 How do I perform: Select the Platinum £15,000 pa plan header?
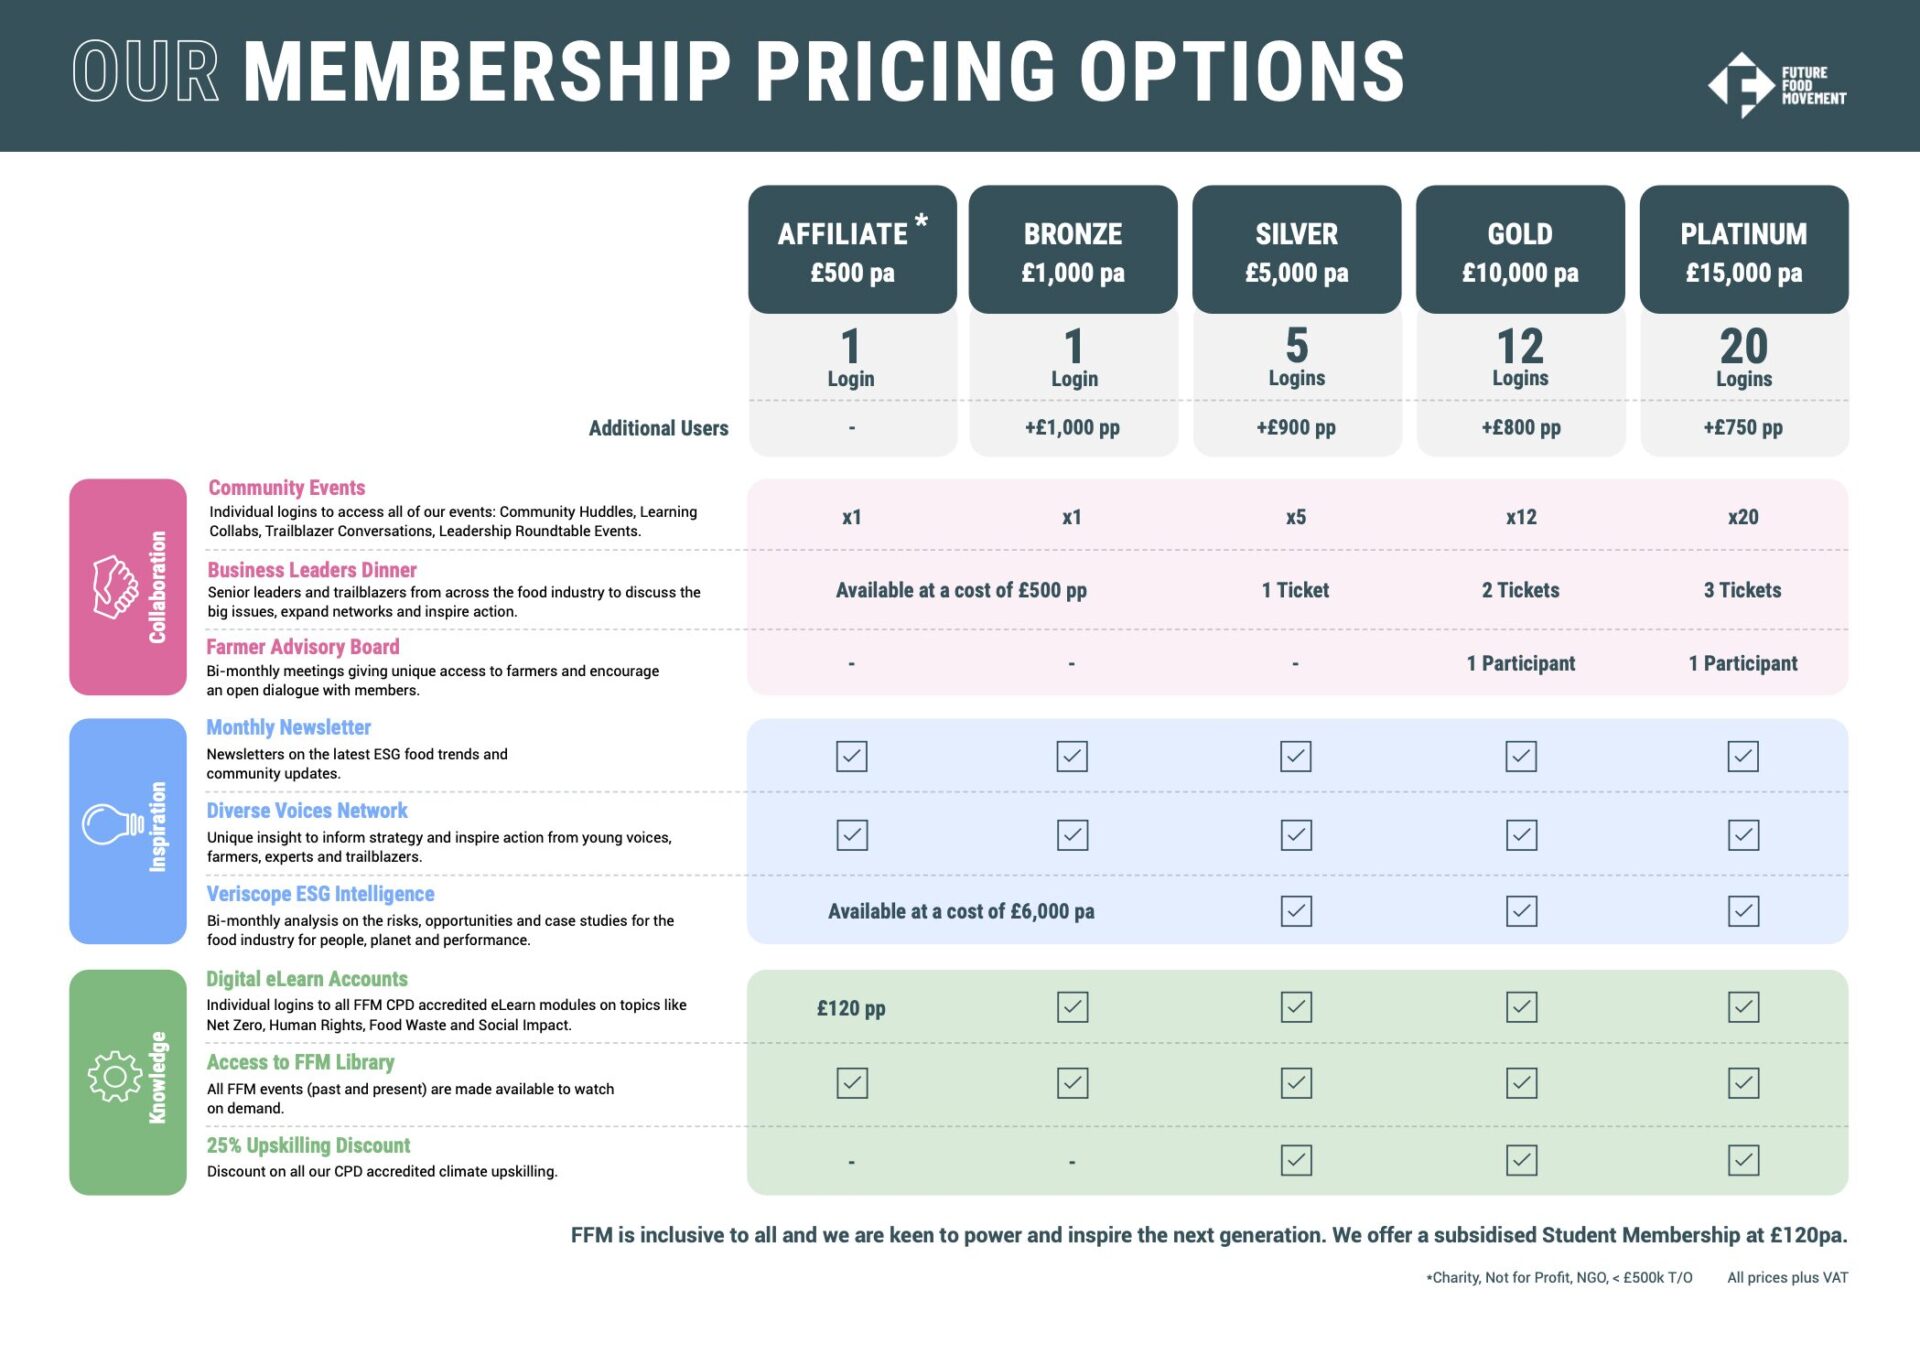[1743, 250]
